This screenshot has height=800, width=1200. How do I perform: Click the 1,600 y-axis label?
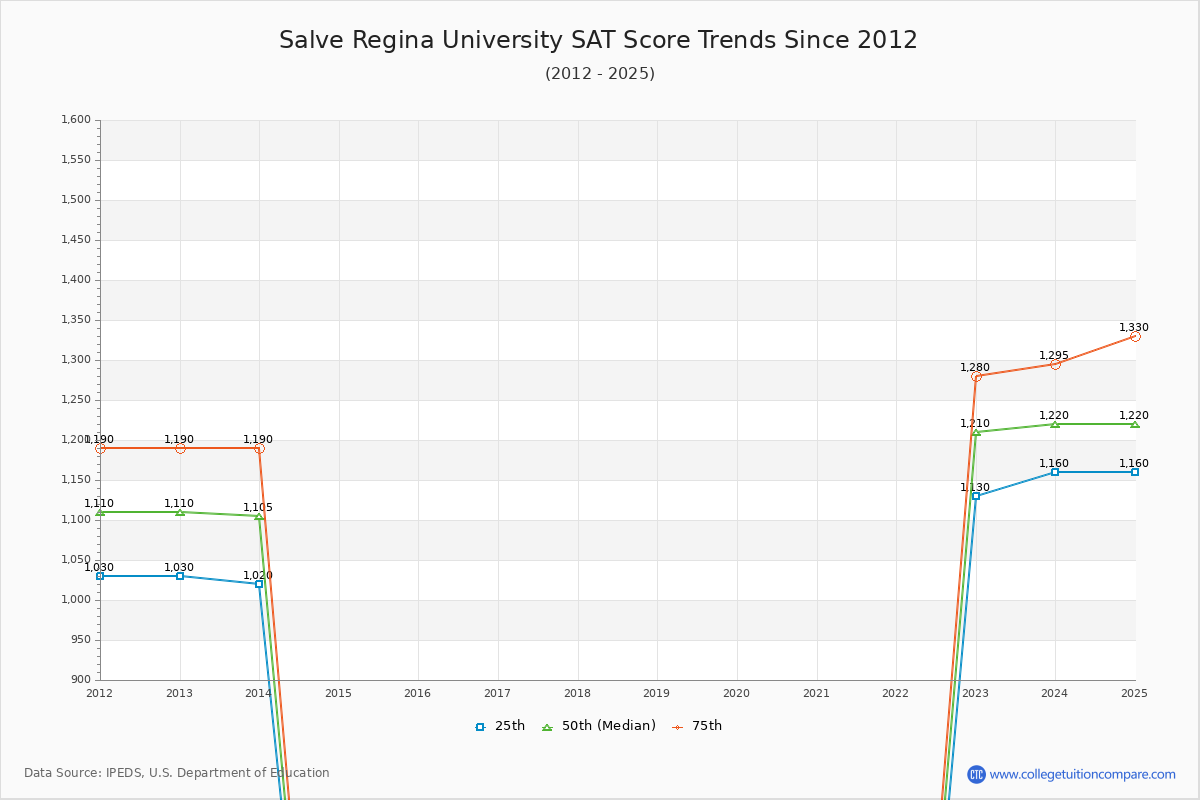[76, 120]
